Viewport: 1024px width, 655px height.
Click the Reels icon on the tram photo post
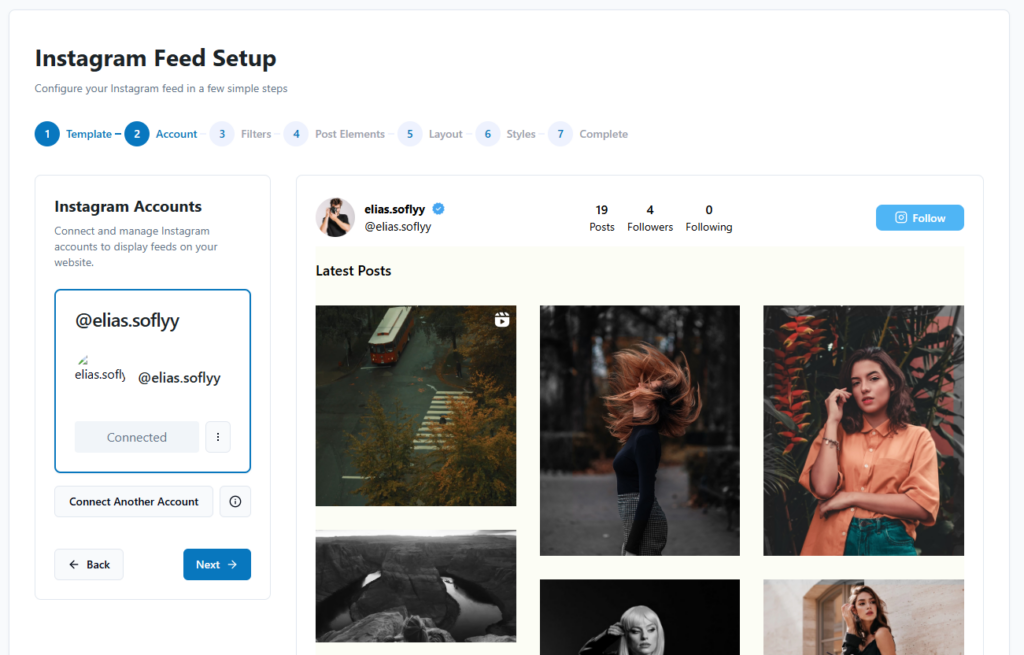point(501,318)
